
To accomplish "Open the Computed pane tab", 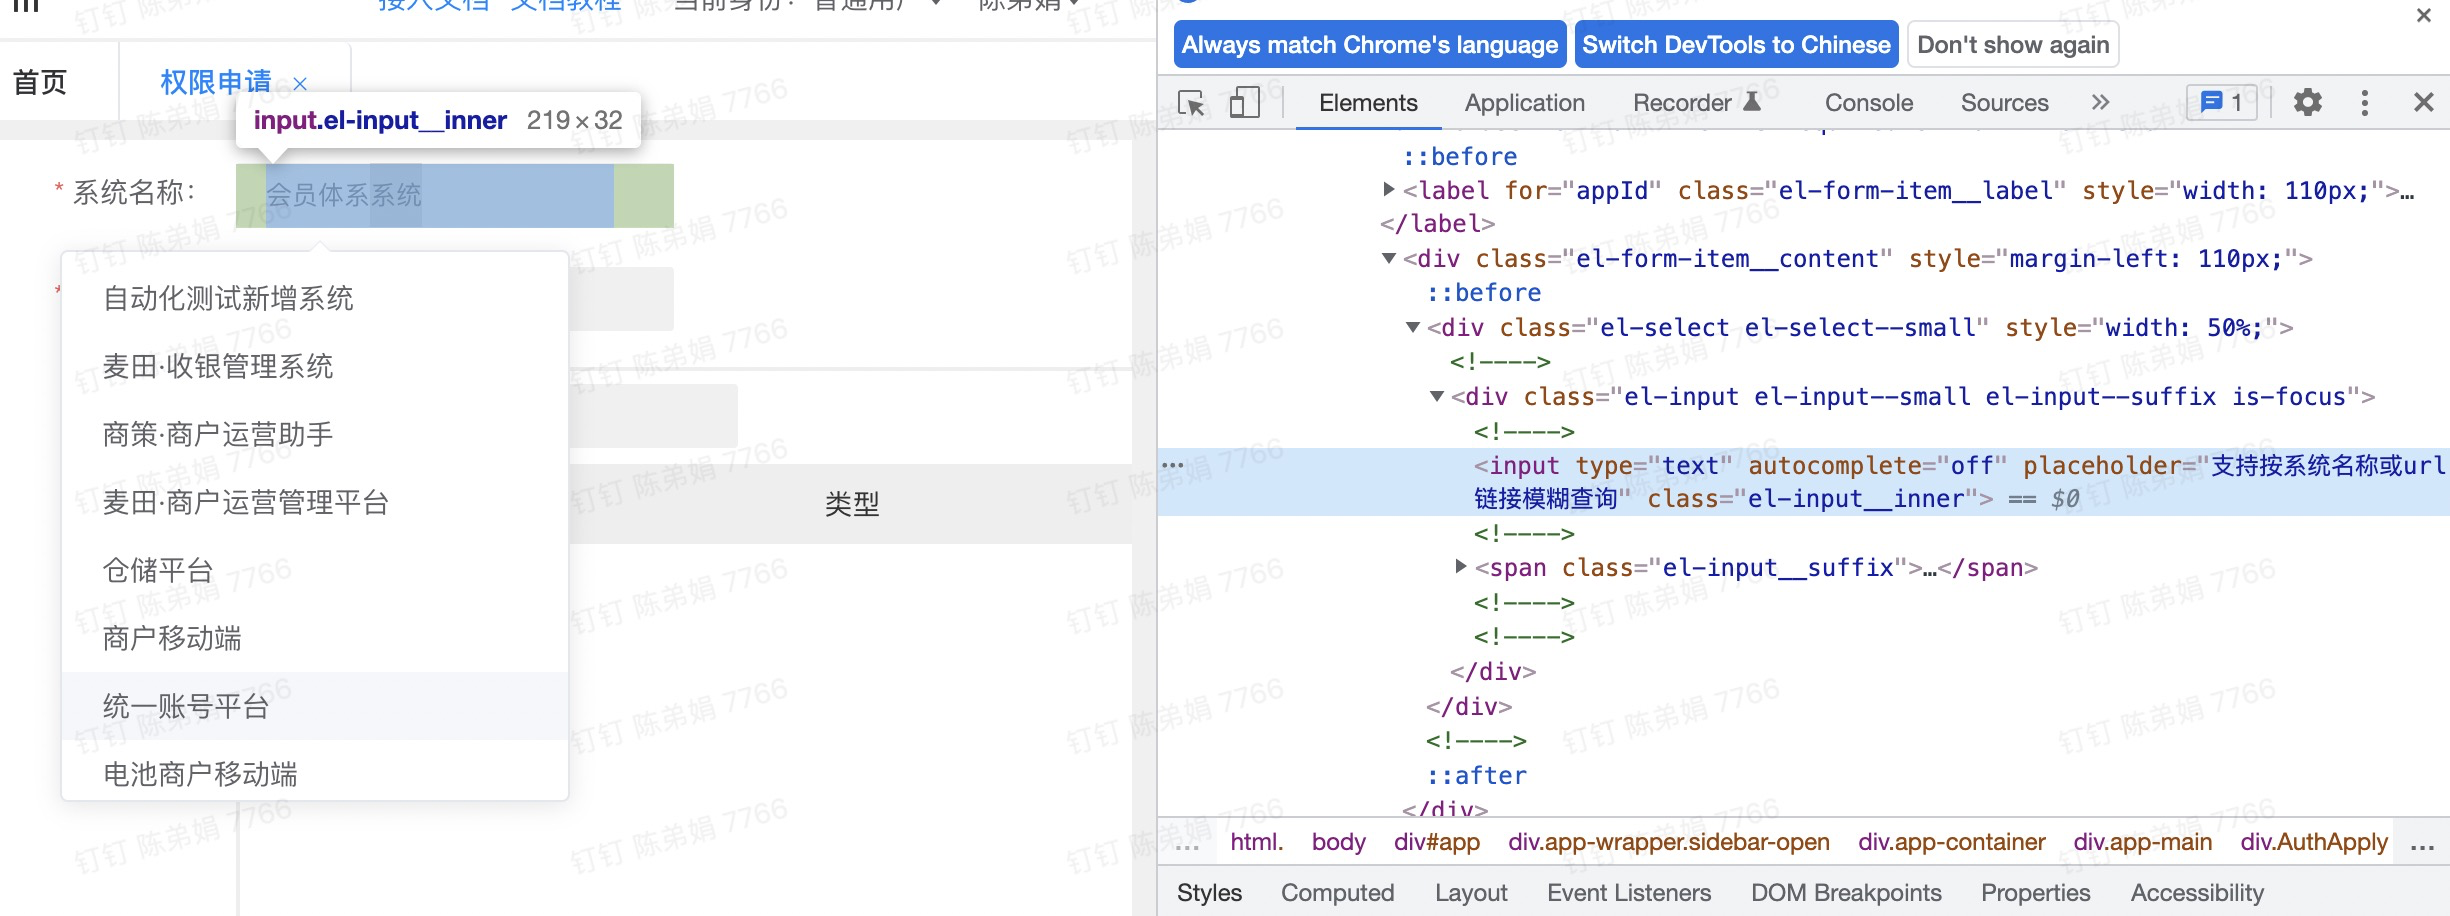I will point(1337,893).
